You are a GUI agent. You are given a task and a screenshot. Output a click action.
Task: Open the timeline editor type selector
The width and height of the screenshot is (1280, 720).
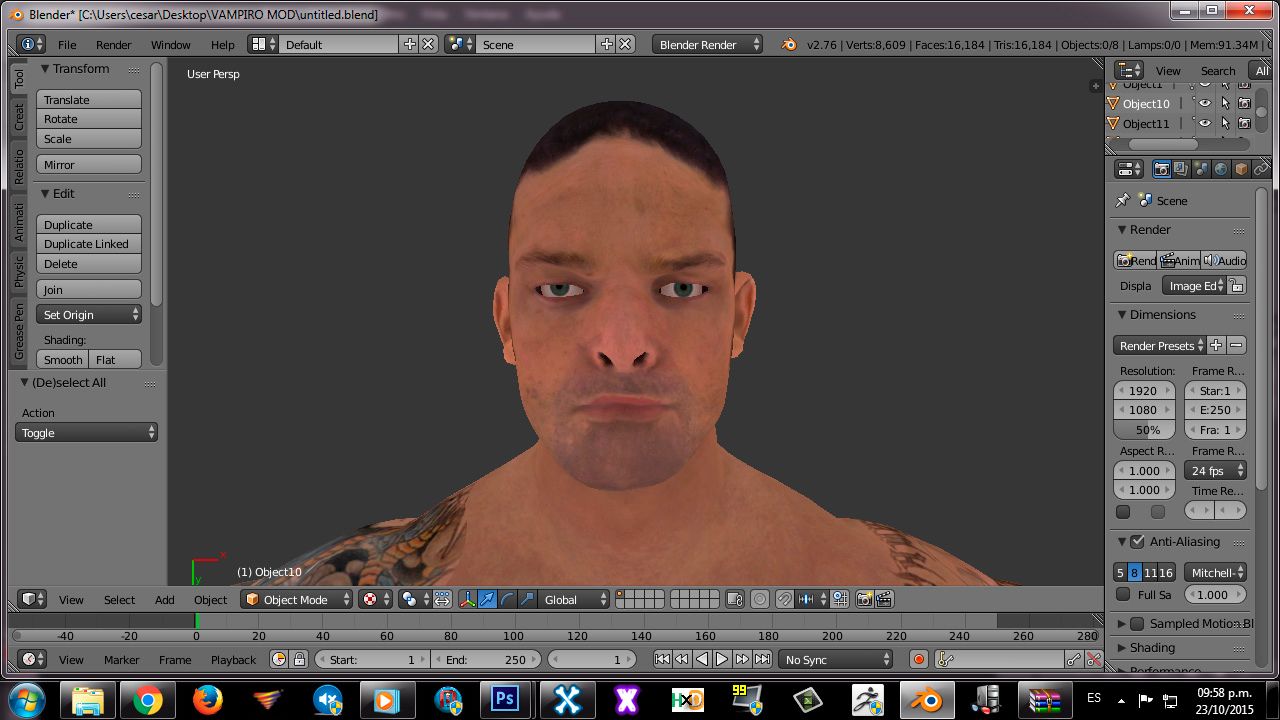pyautogui.click(x=33, y=659)
